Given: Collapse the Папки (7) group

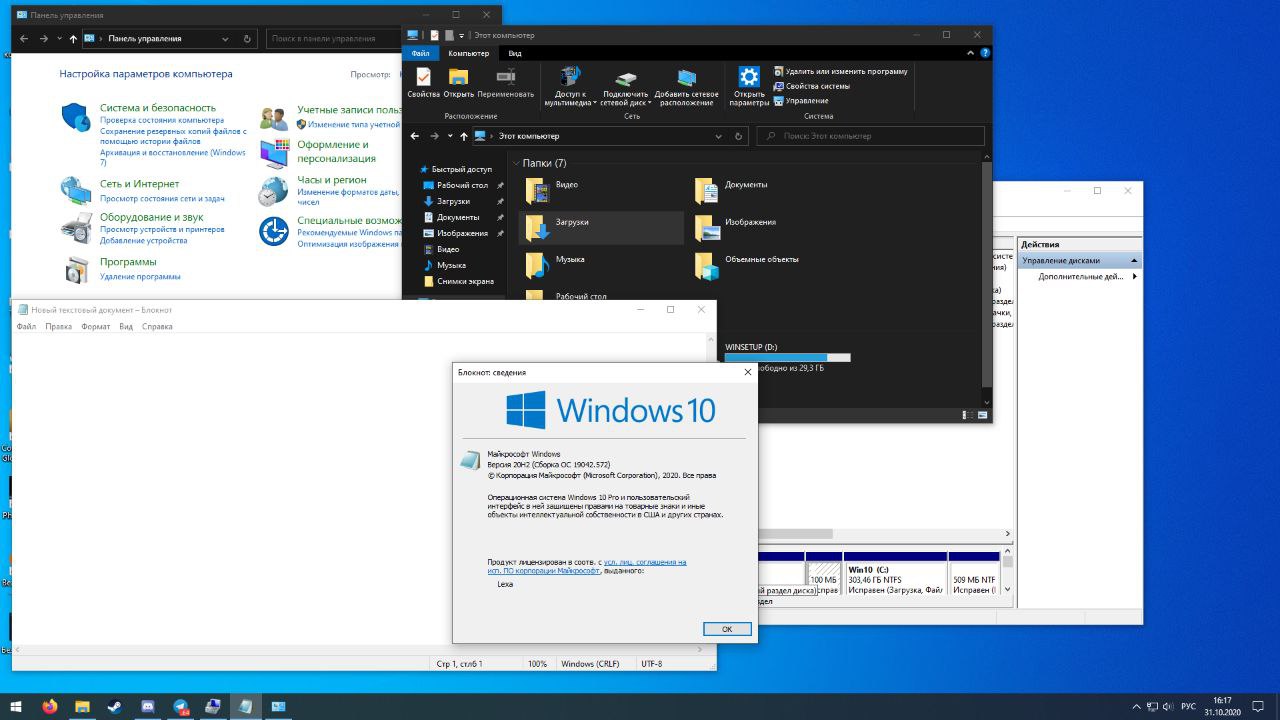Looking at the screenshot, I should tap(515, 163).
